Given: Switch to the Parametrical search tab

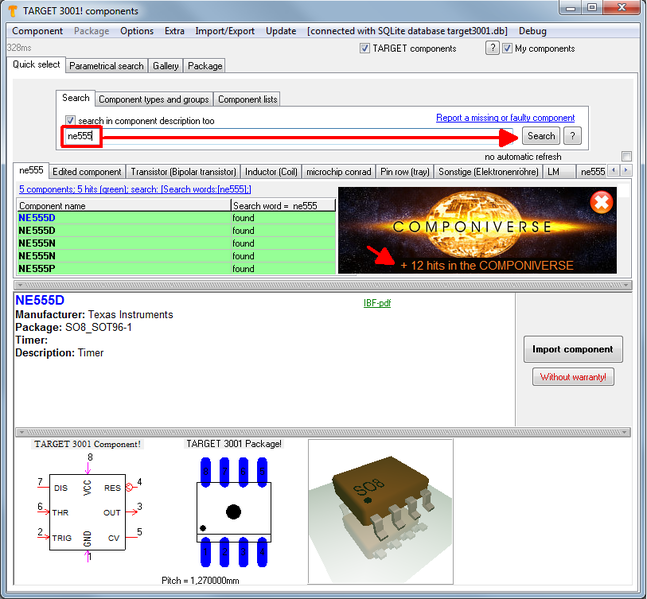Looking at the screenshot, I should [x=106, y=66].
